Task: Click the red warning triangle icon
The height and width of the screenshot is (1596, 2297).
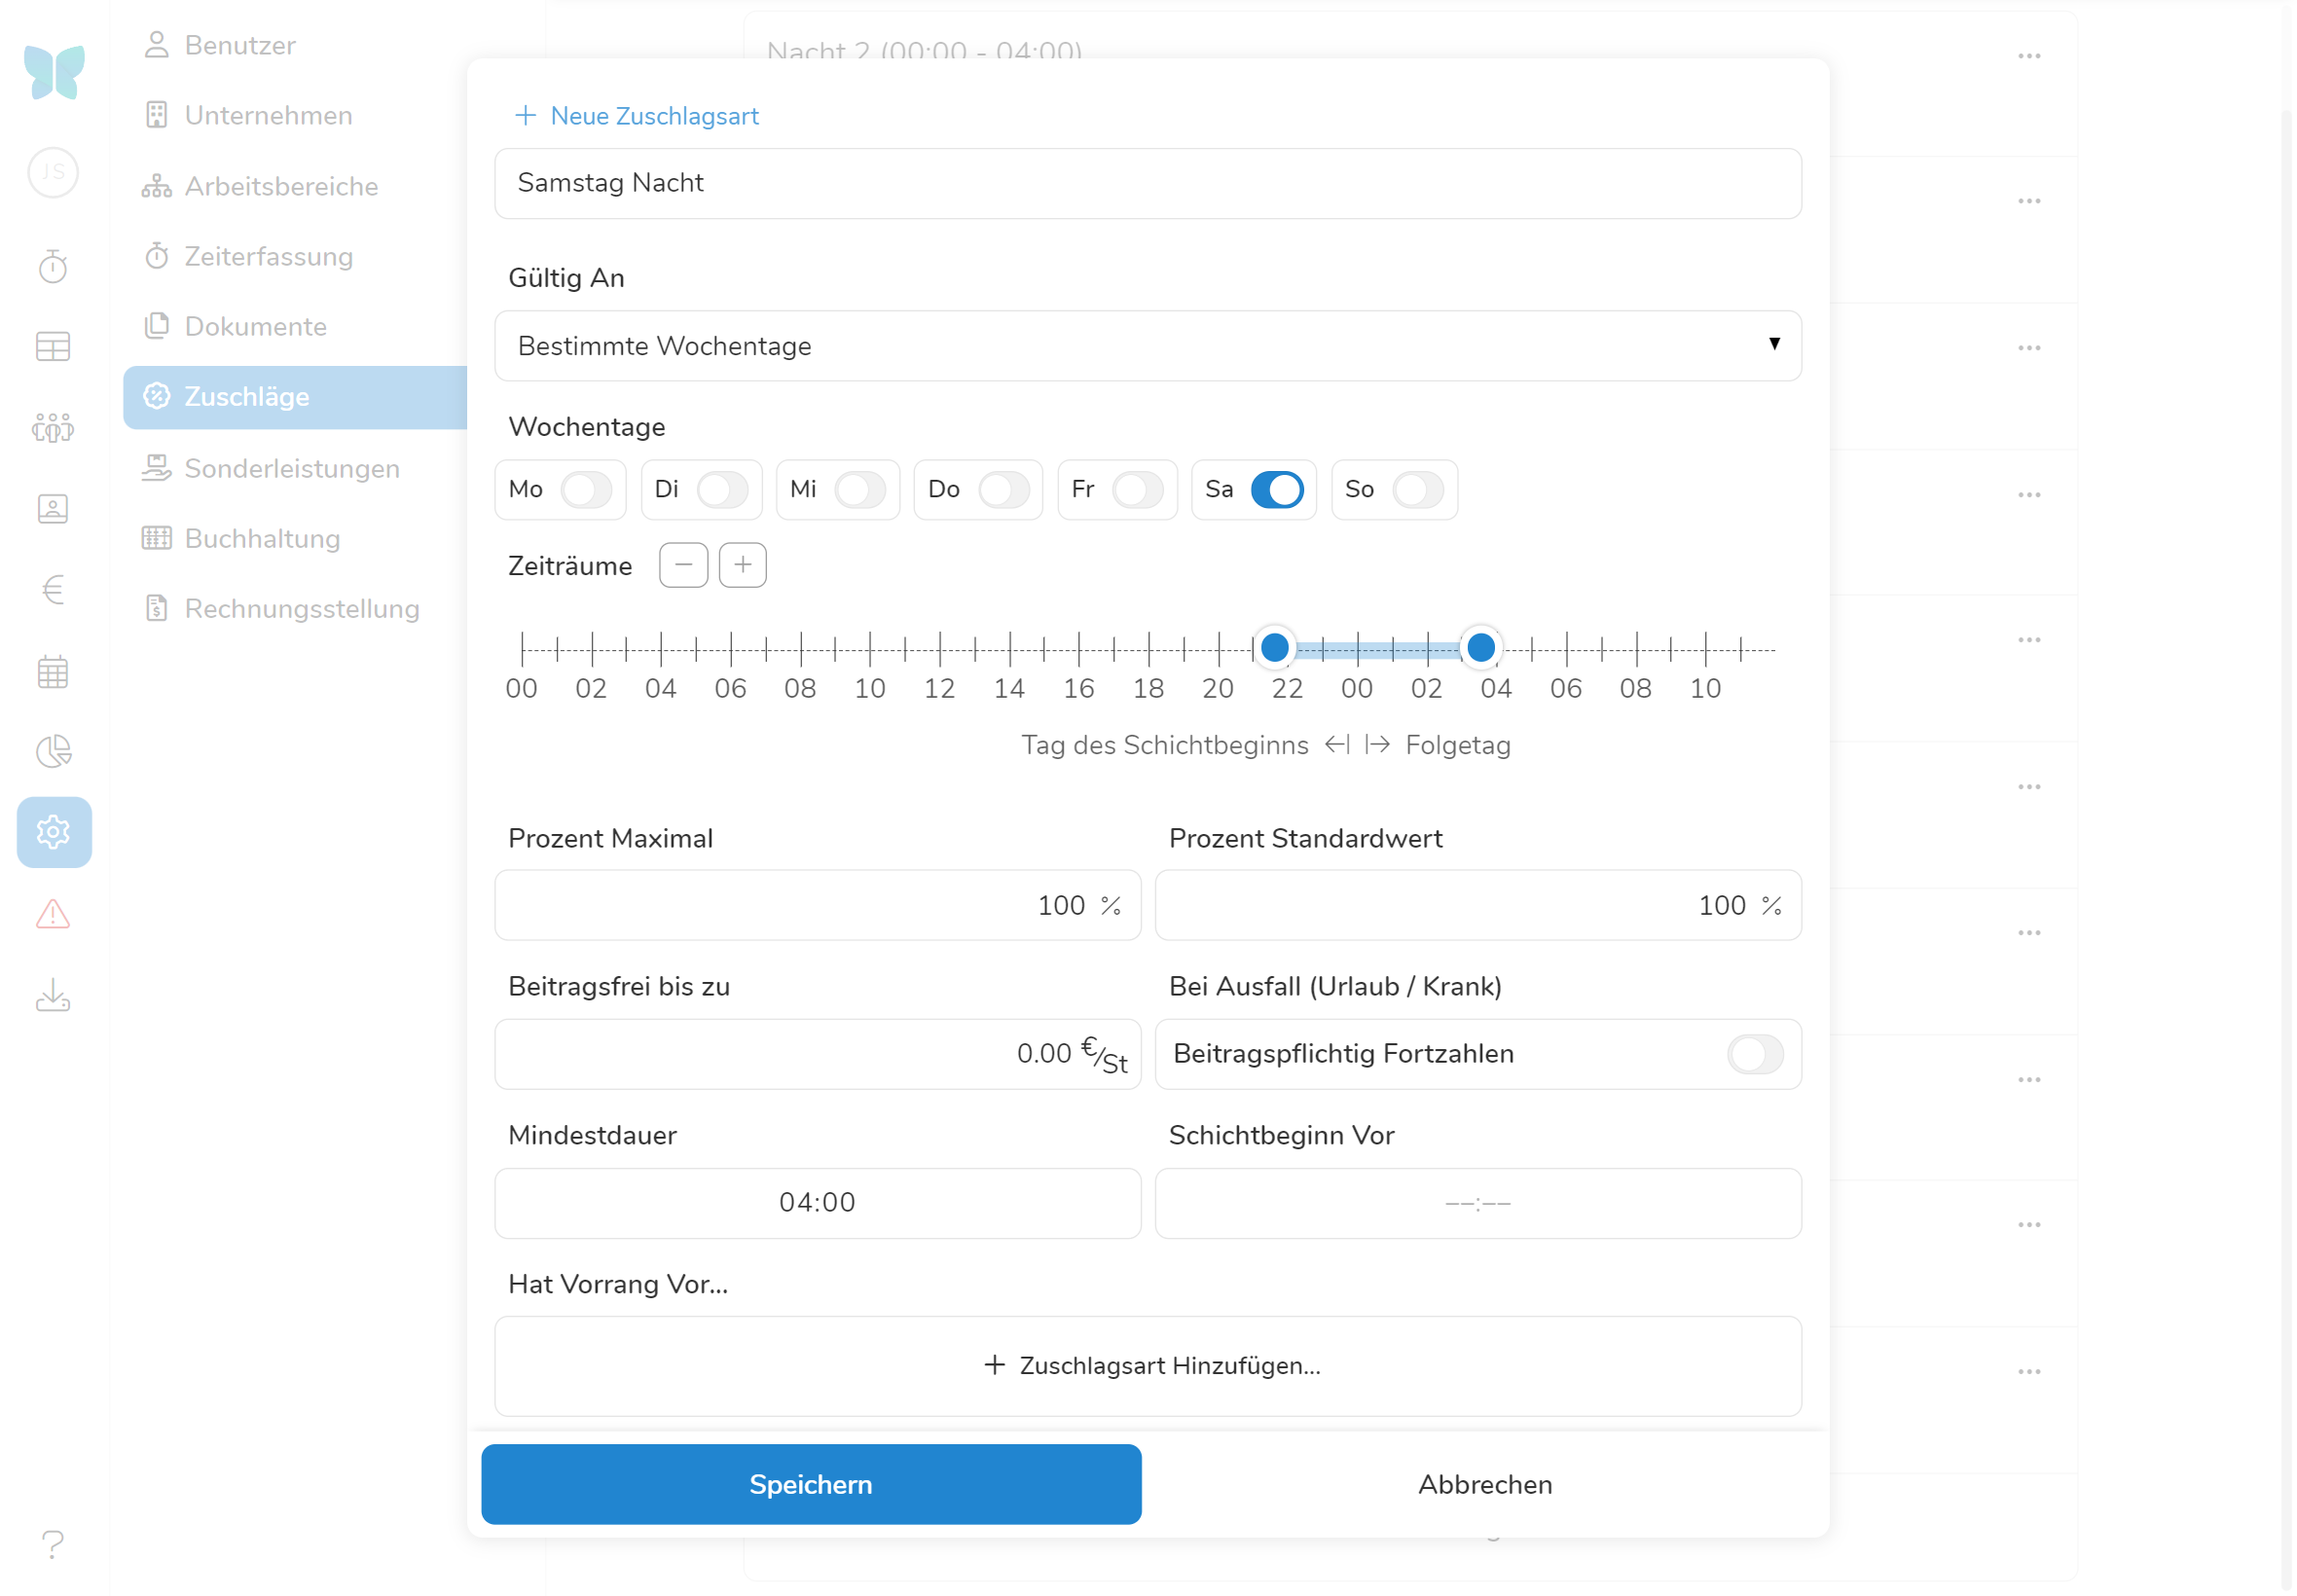Action: [53, 914]
